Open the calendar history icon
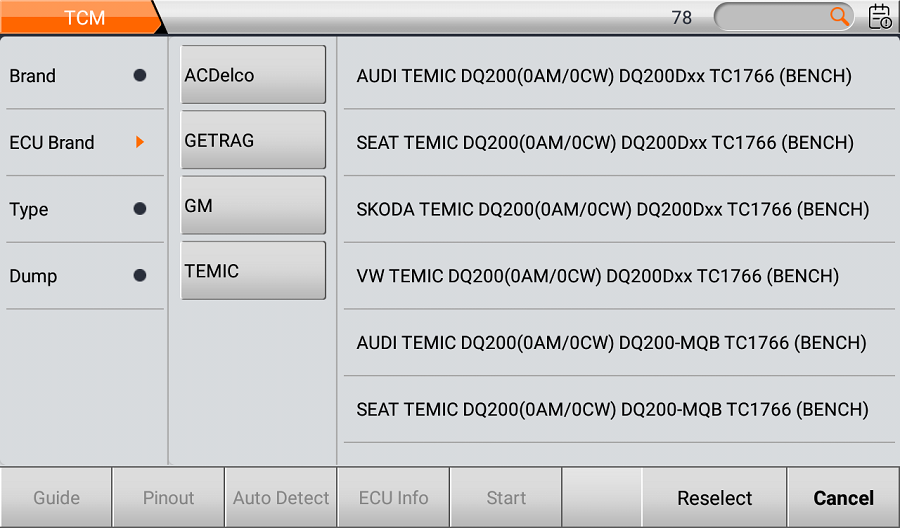 click(x=880, y=17)
